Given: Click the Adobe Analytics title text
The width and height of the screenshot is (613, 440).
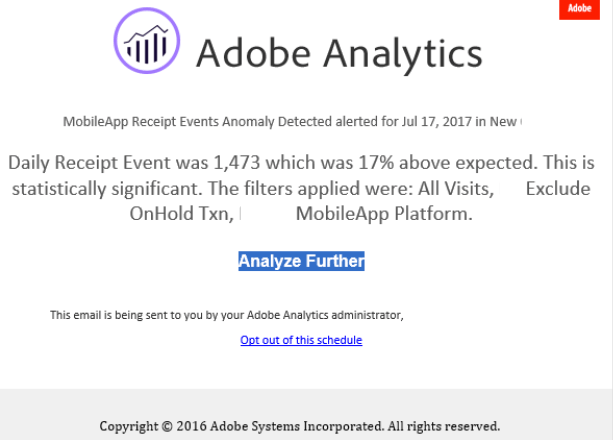Looking at the screenshot, I should click(339, 53).
